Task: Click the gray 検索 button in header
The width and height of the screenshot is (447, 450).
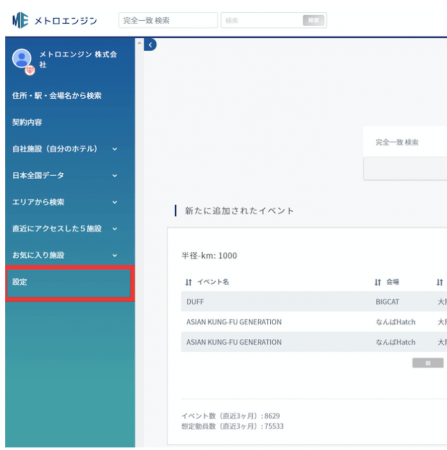Action: (x=313, y=20)
